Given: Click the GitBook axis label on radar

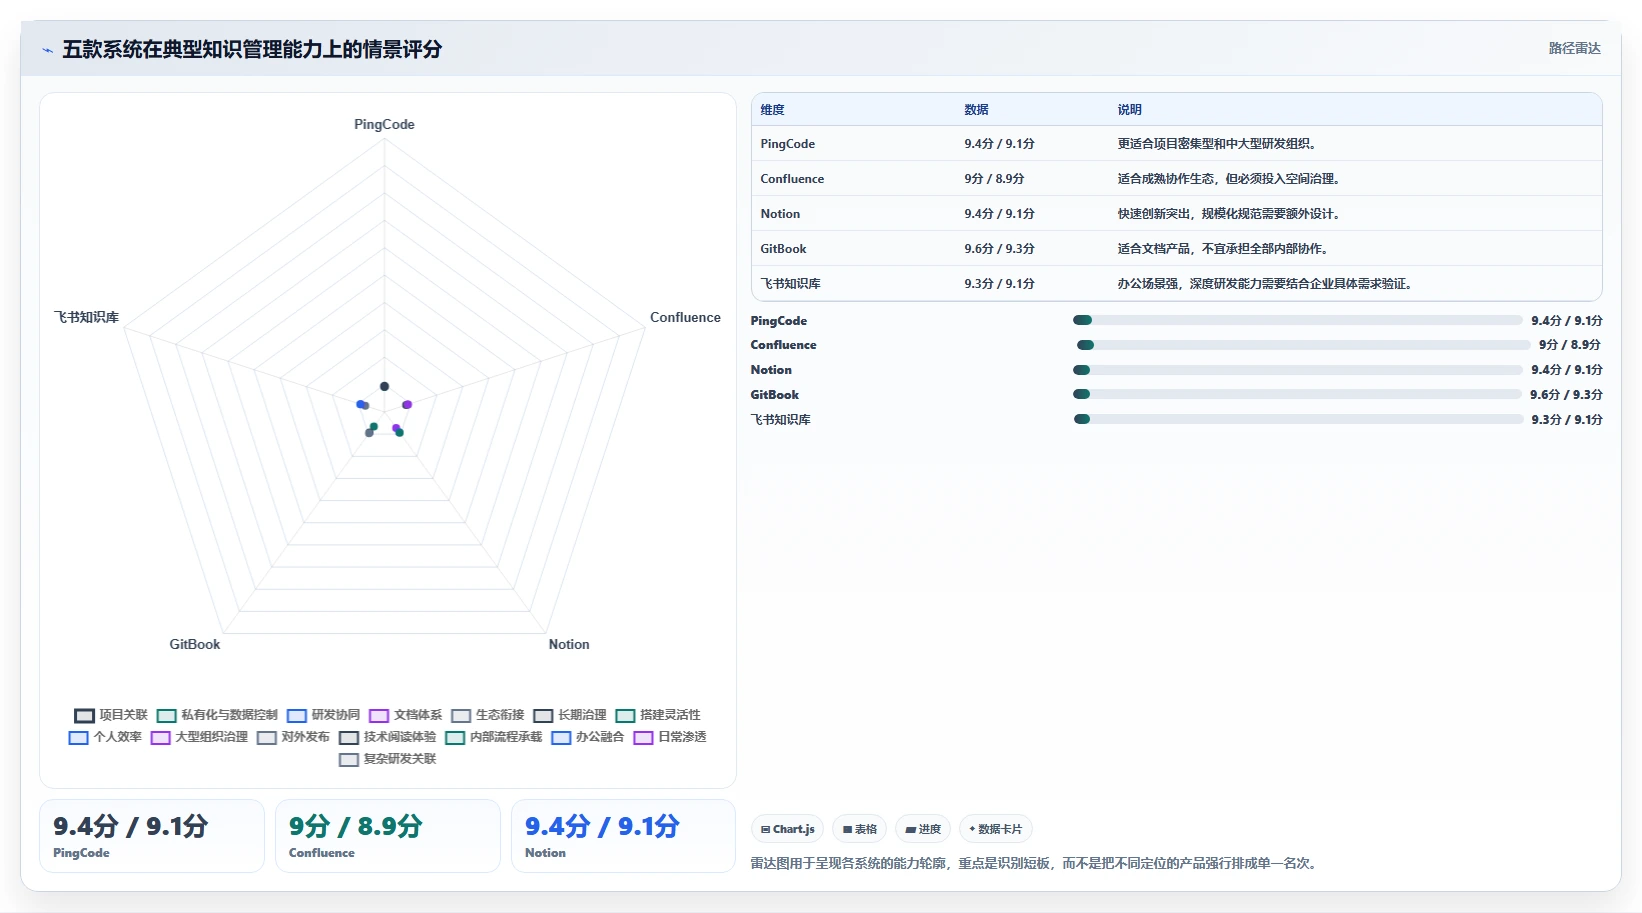Looking at the screenshot, I should coord(195,645).
